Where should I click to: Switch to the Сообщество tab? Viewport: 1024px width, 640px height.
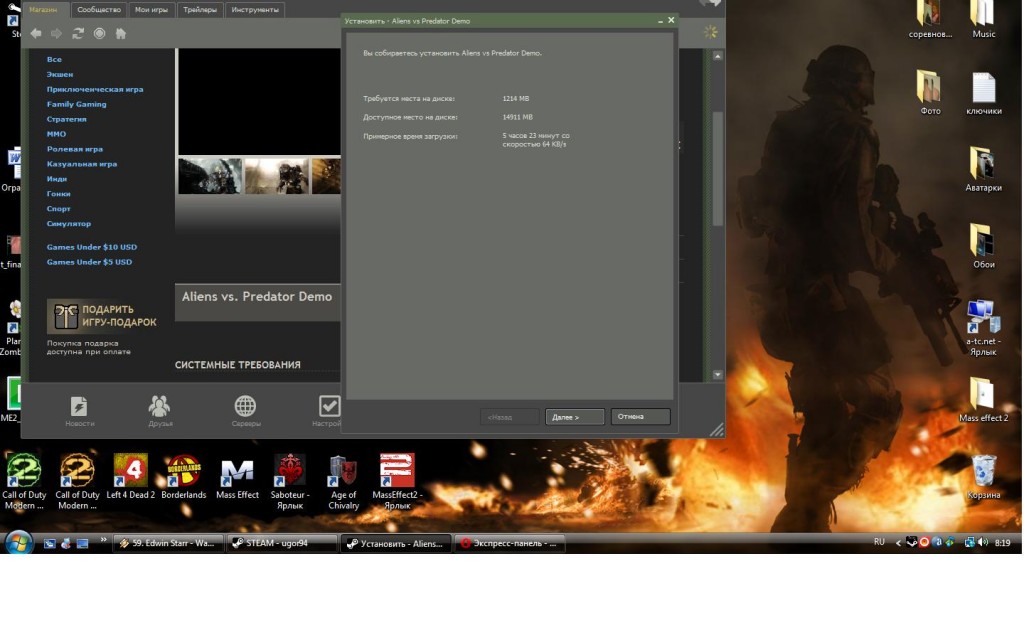99,10
